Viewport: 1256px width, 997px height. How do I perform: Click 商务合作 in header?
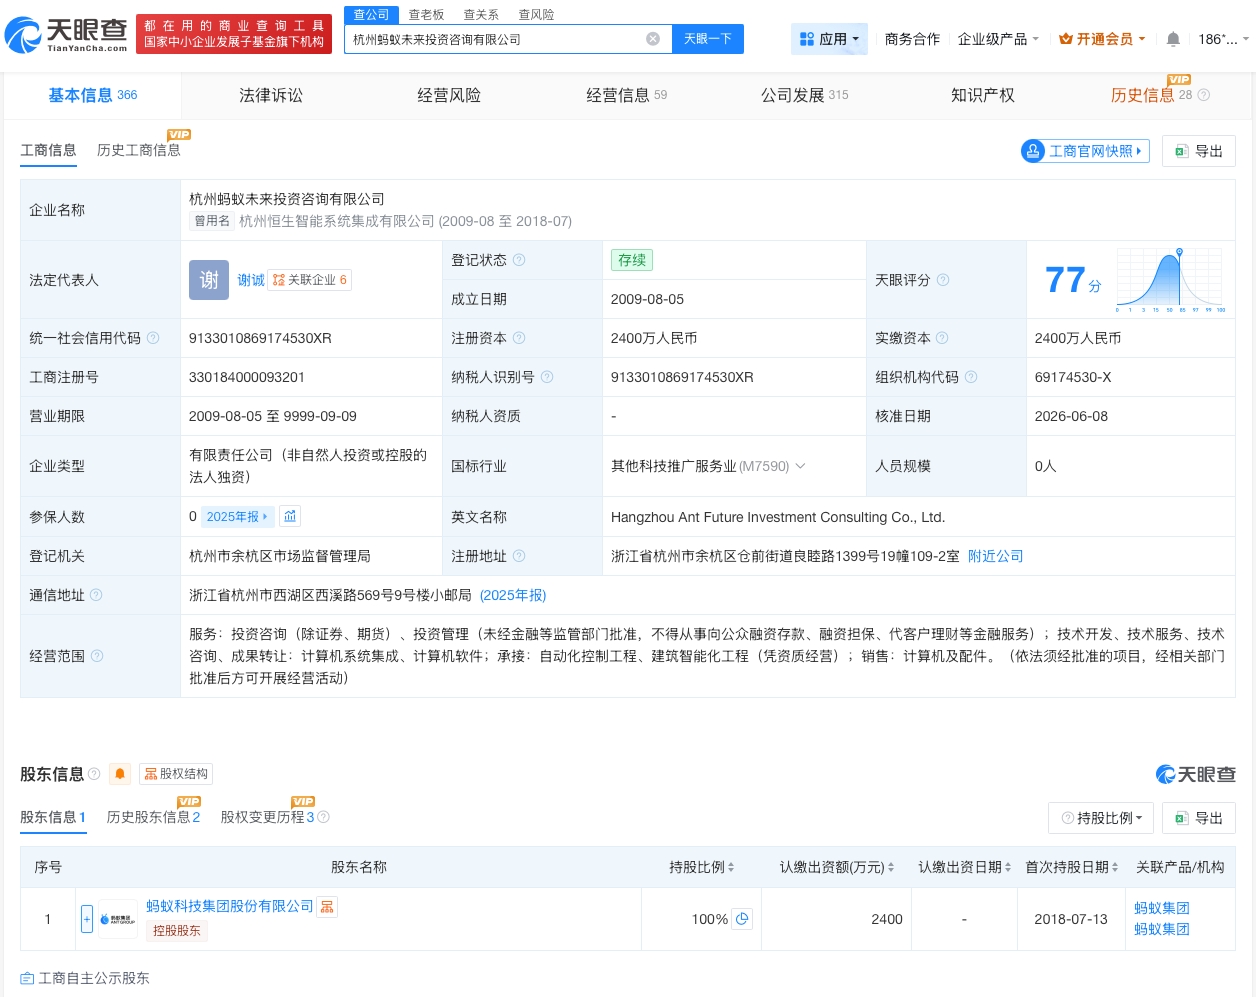tap(912, 39)
